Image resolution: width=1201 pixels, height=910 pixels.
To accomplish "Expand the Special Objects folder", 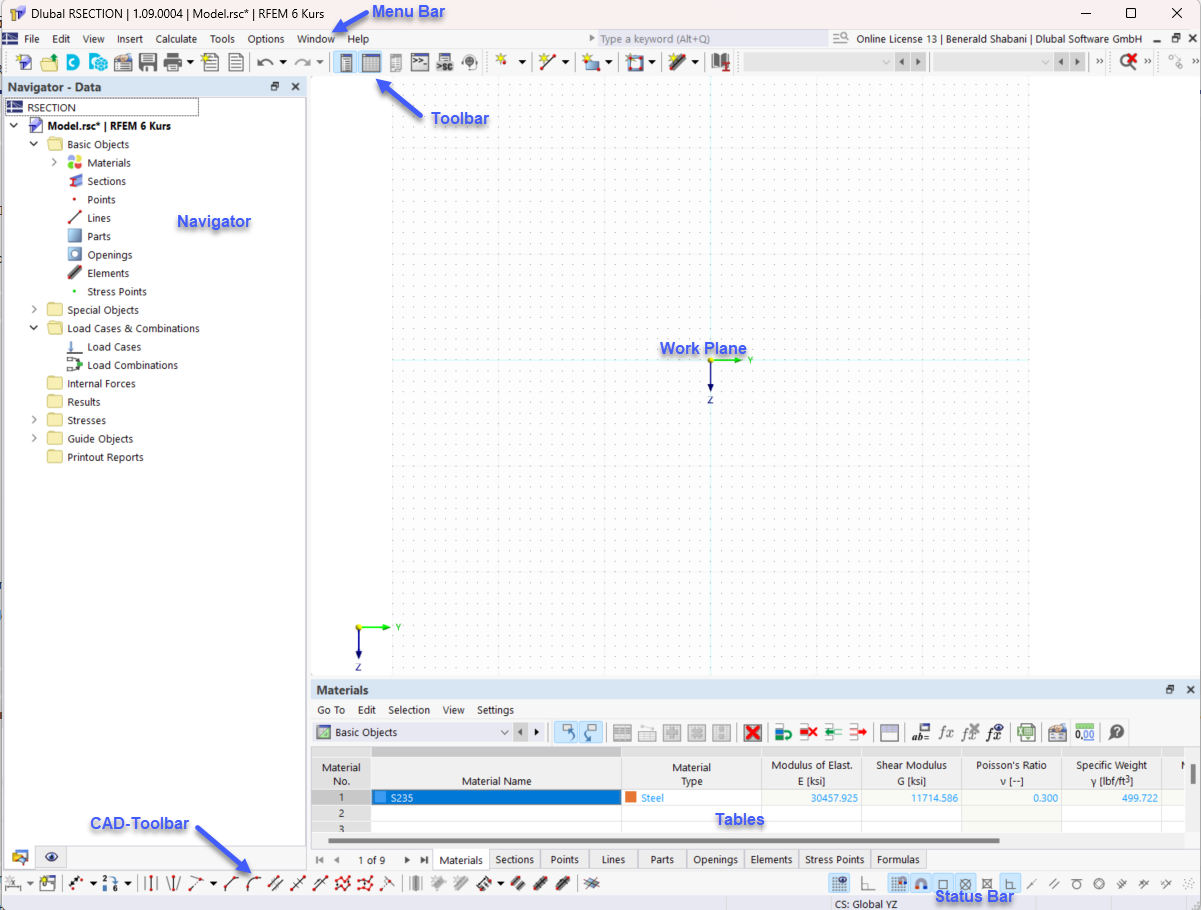I will 34,310.
